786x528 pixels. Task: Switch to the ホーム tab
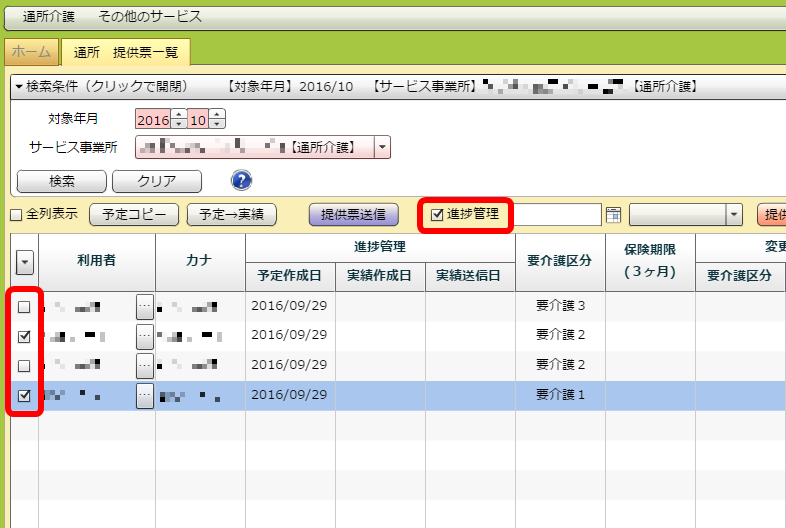click(x=31, y=52)
